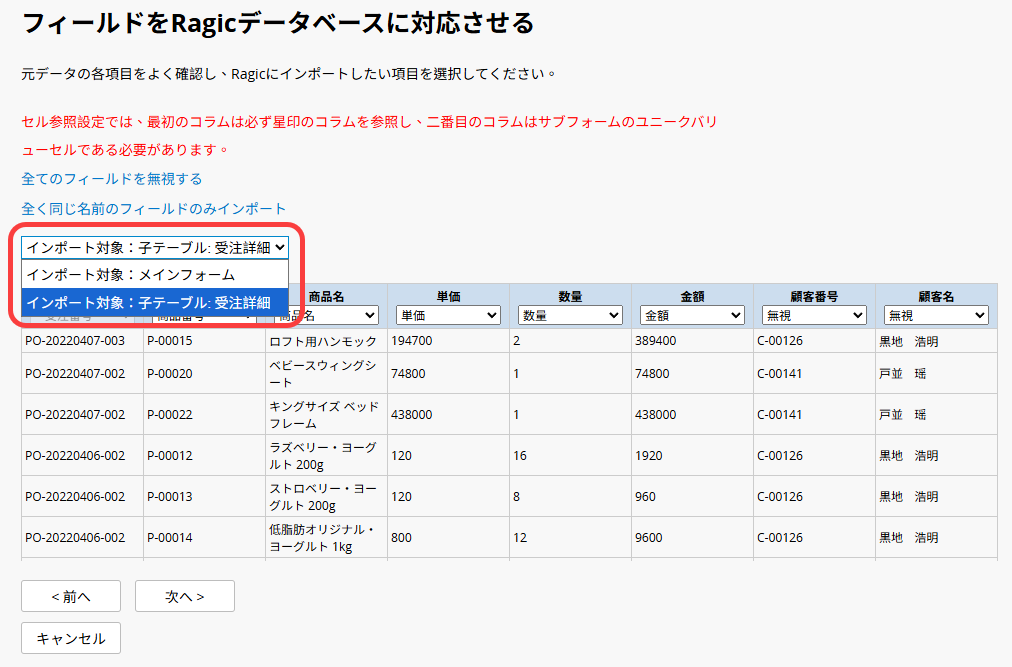Open the 数量 column mapping dropdown
Image resolution: width=1012 pixels, height=667 pixels.
click(x=570, y=315)
